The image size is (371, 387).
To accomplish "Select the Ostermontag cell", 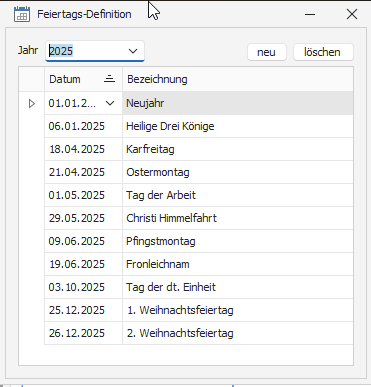I will (238, 172).
